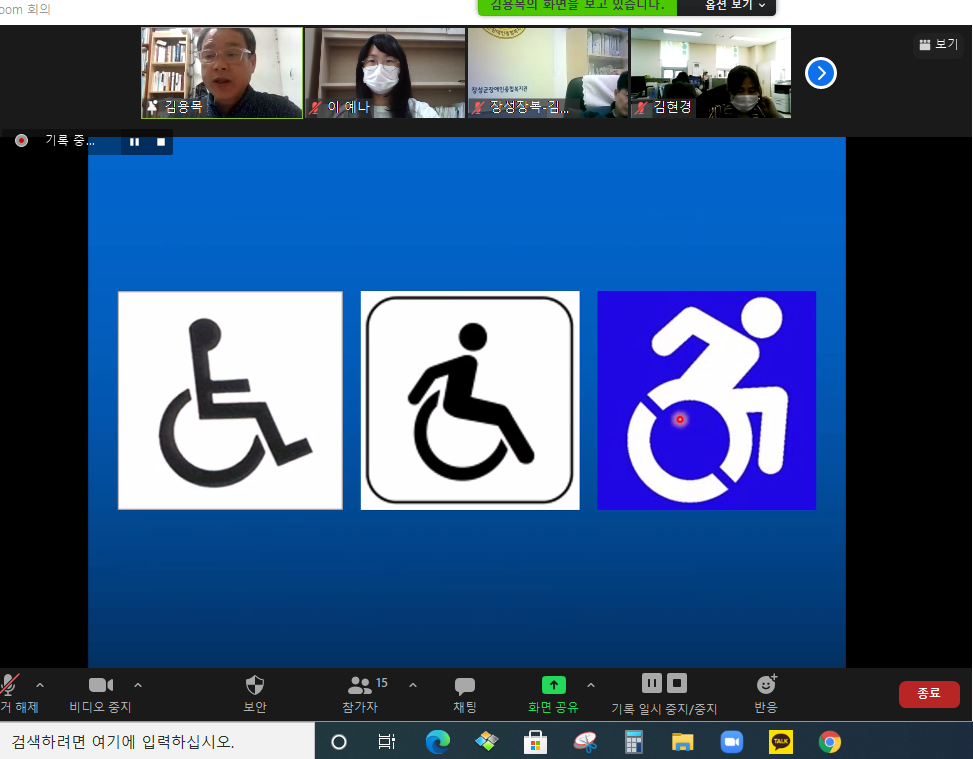The height and width of the screenshot is (759, 973).
Task: Expand video options arrow beside Stop Video
Action: 138,685
